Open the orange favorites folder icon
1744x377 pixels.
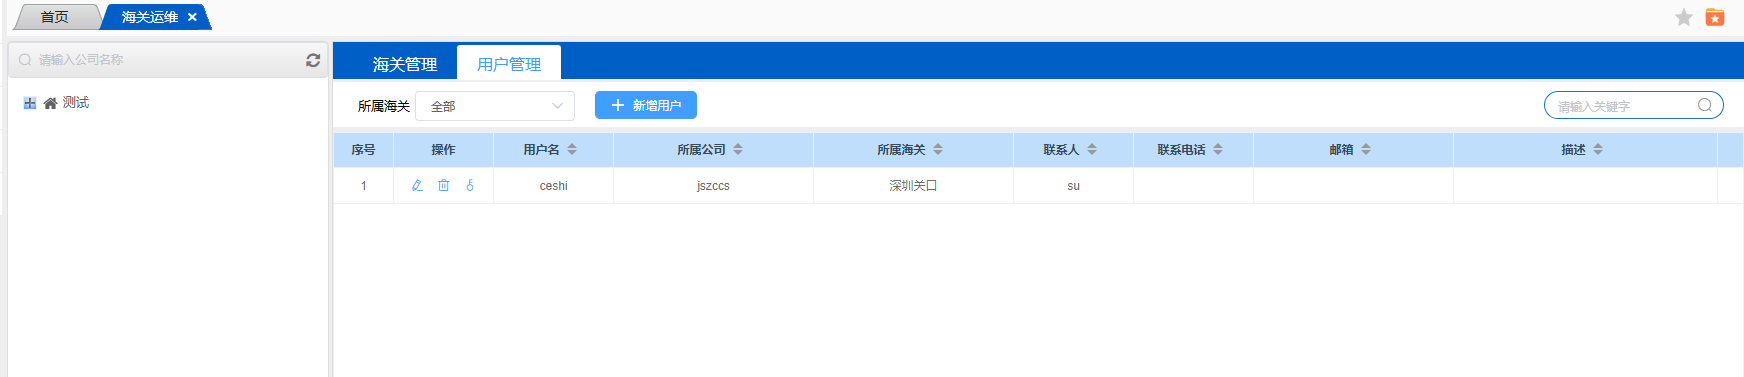tap(1715, 17)
